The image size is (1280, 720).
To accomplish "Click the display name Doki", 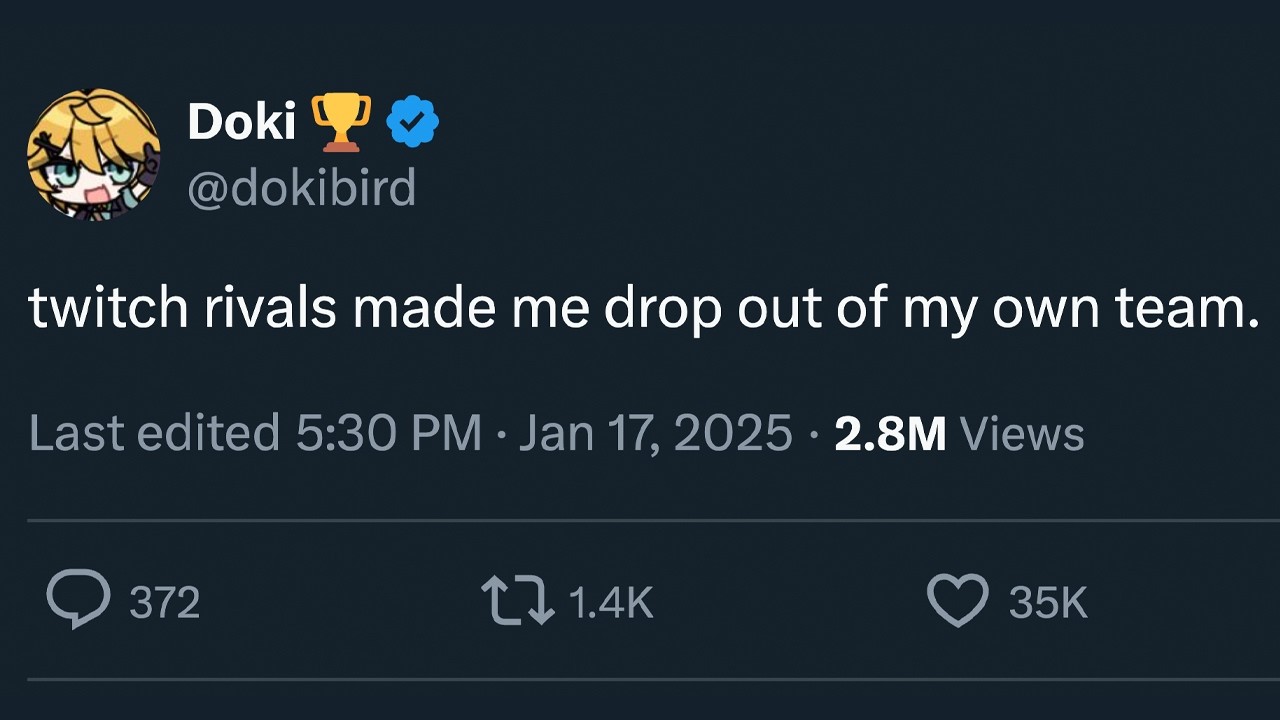I will coord(241,122).
